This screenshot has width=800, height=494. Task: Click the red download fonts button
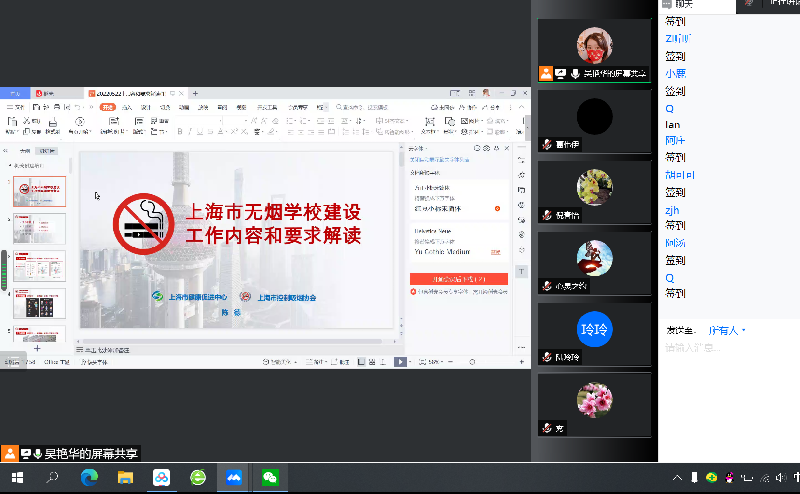pos(459,279)
